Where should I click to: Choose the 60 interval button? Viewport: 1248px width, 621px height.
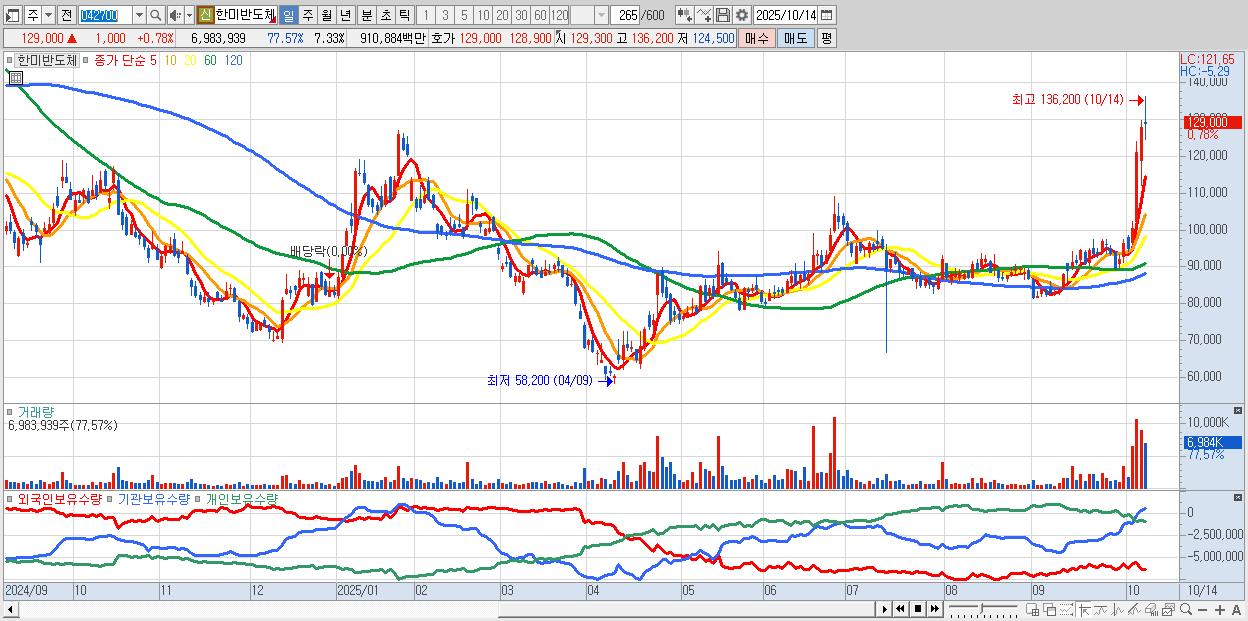coord(540,16)
